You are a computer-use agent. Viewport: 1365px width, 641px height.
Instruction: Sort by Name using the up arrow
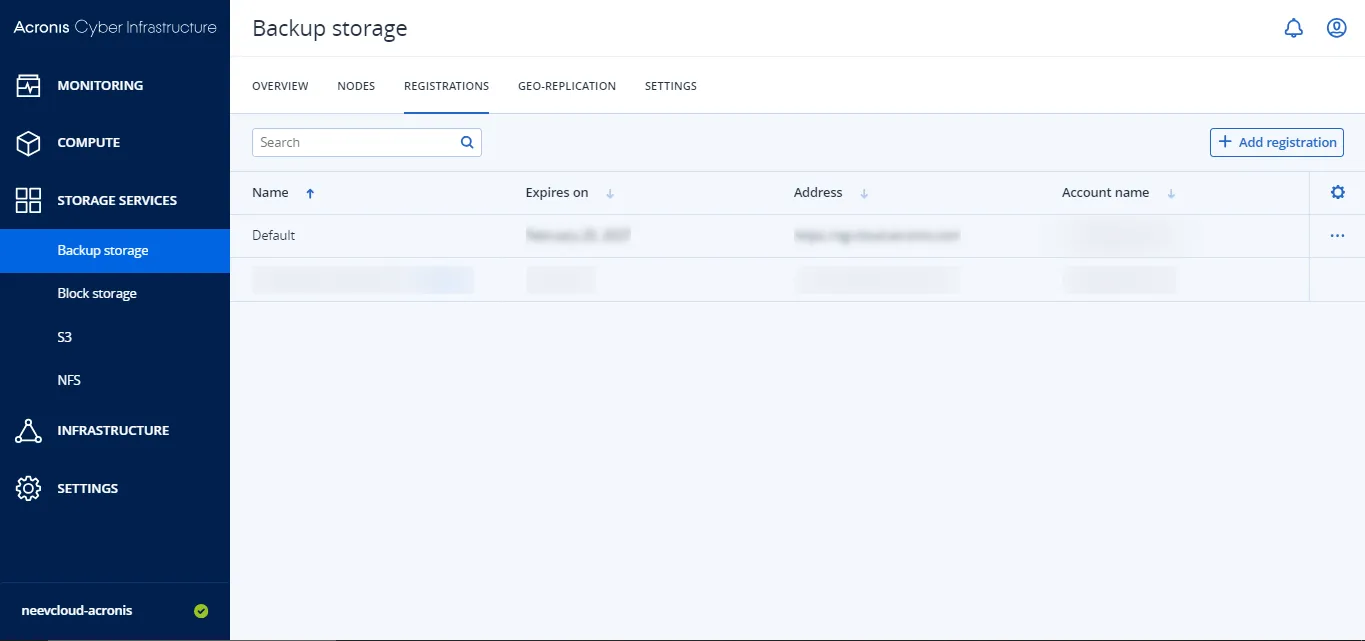pyautogui.click(x=310, y=194)
